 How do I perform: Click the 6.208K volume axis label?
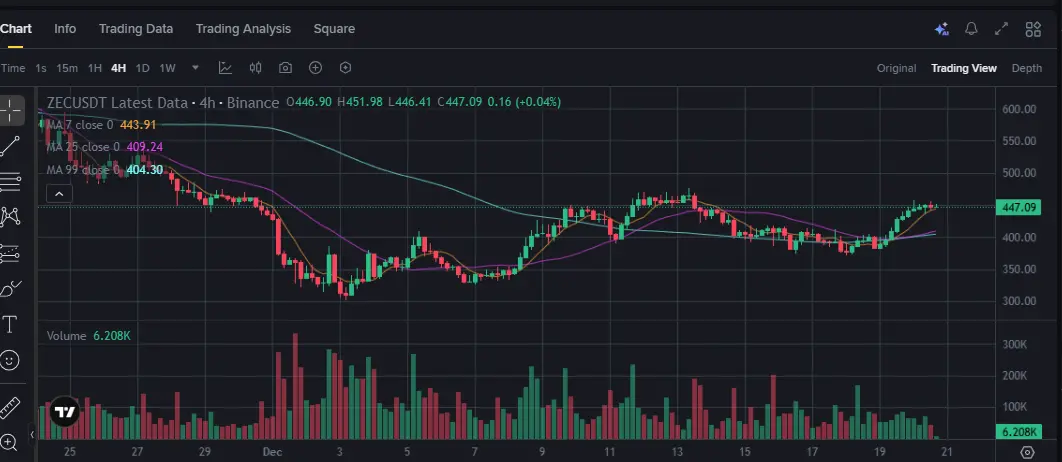1018,432
